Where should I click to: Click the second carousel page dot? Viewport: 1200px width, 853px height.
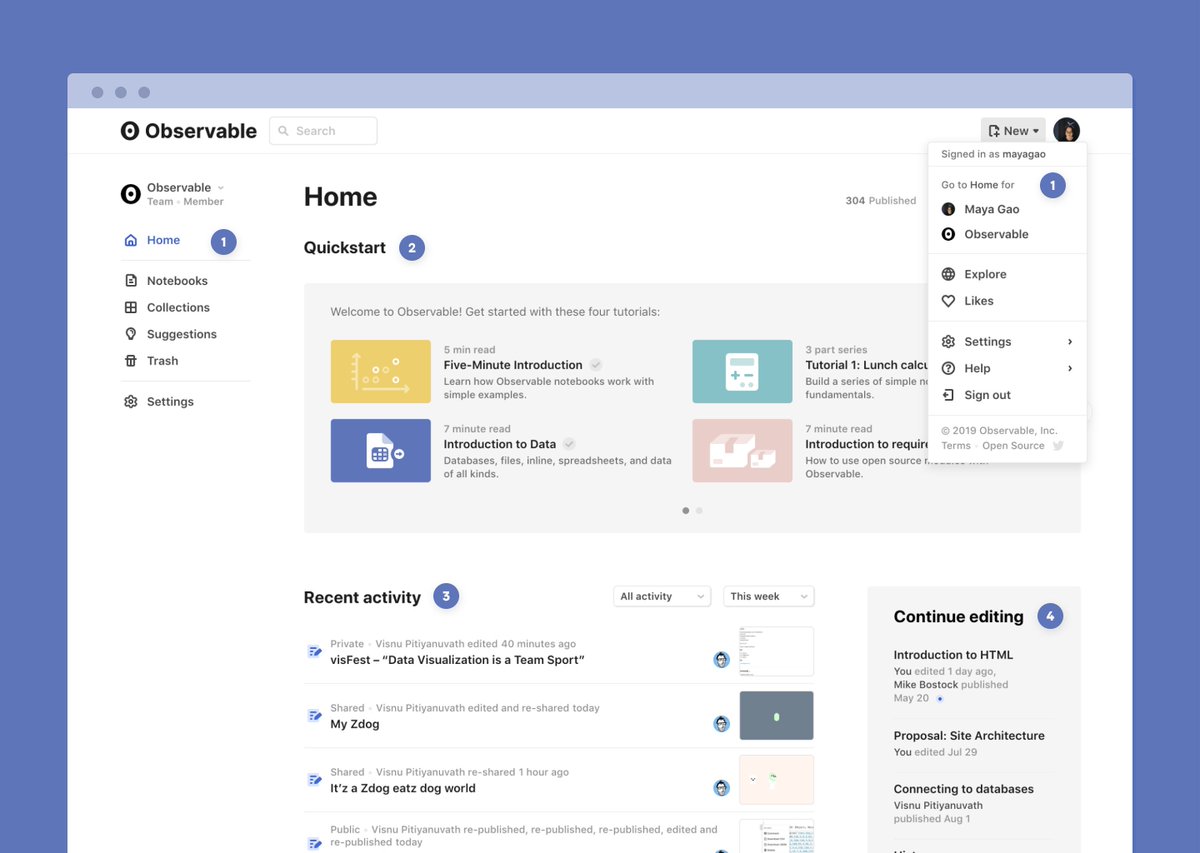coord(699,511)
